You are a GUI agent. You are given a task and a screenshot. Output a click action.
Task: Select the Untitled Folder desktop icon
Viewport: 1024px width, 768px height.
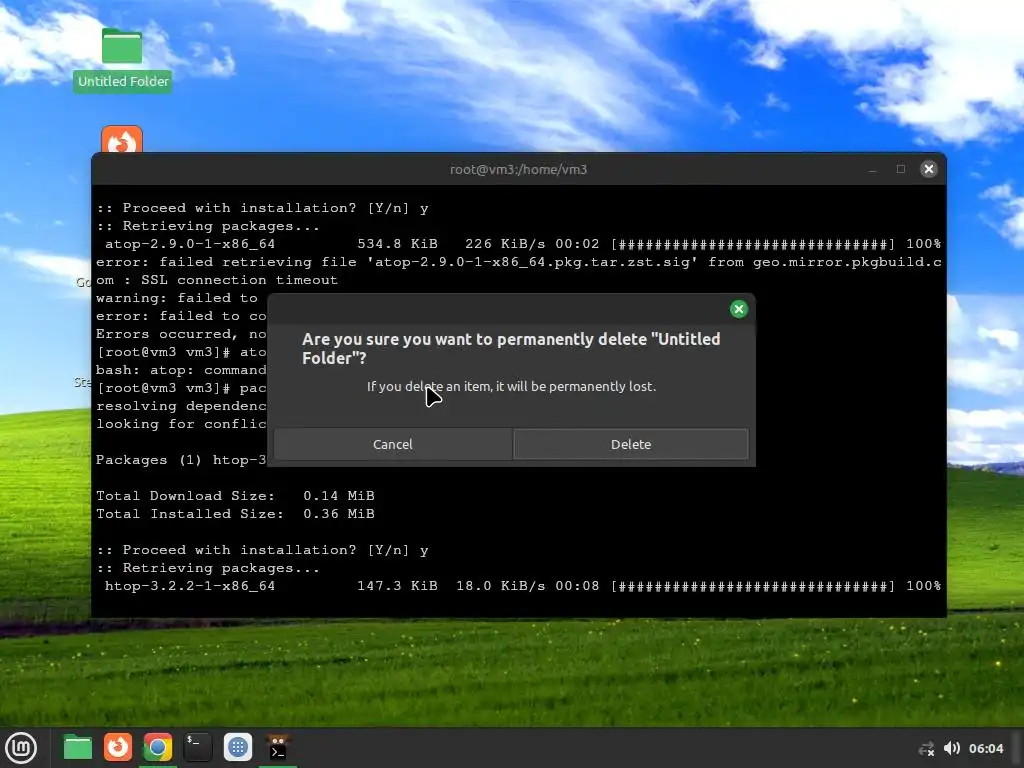click(x=122, y=46)
